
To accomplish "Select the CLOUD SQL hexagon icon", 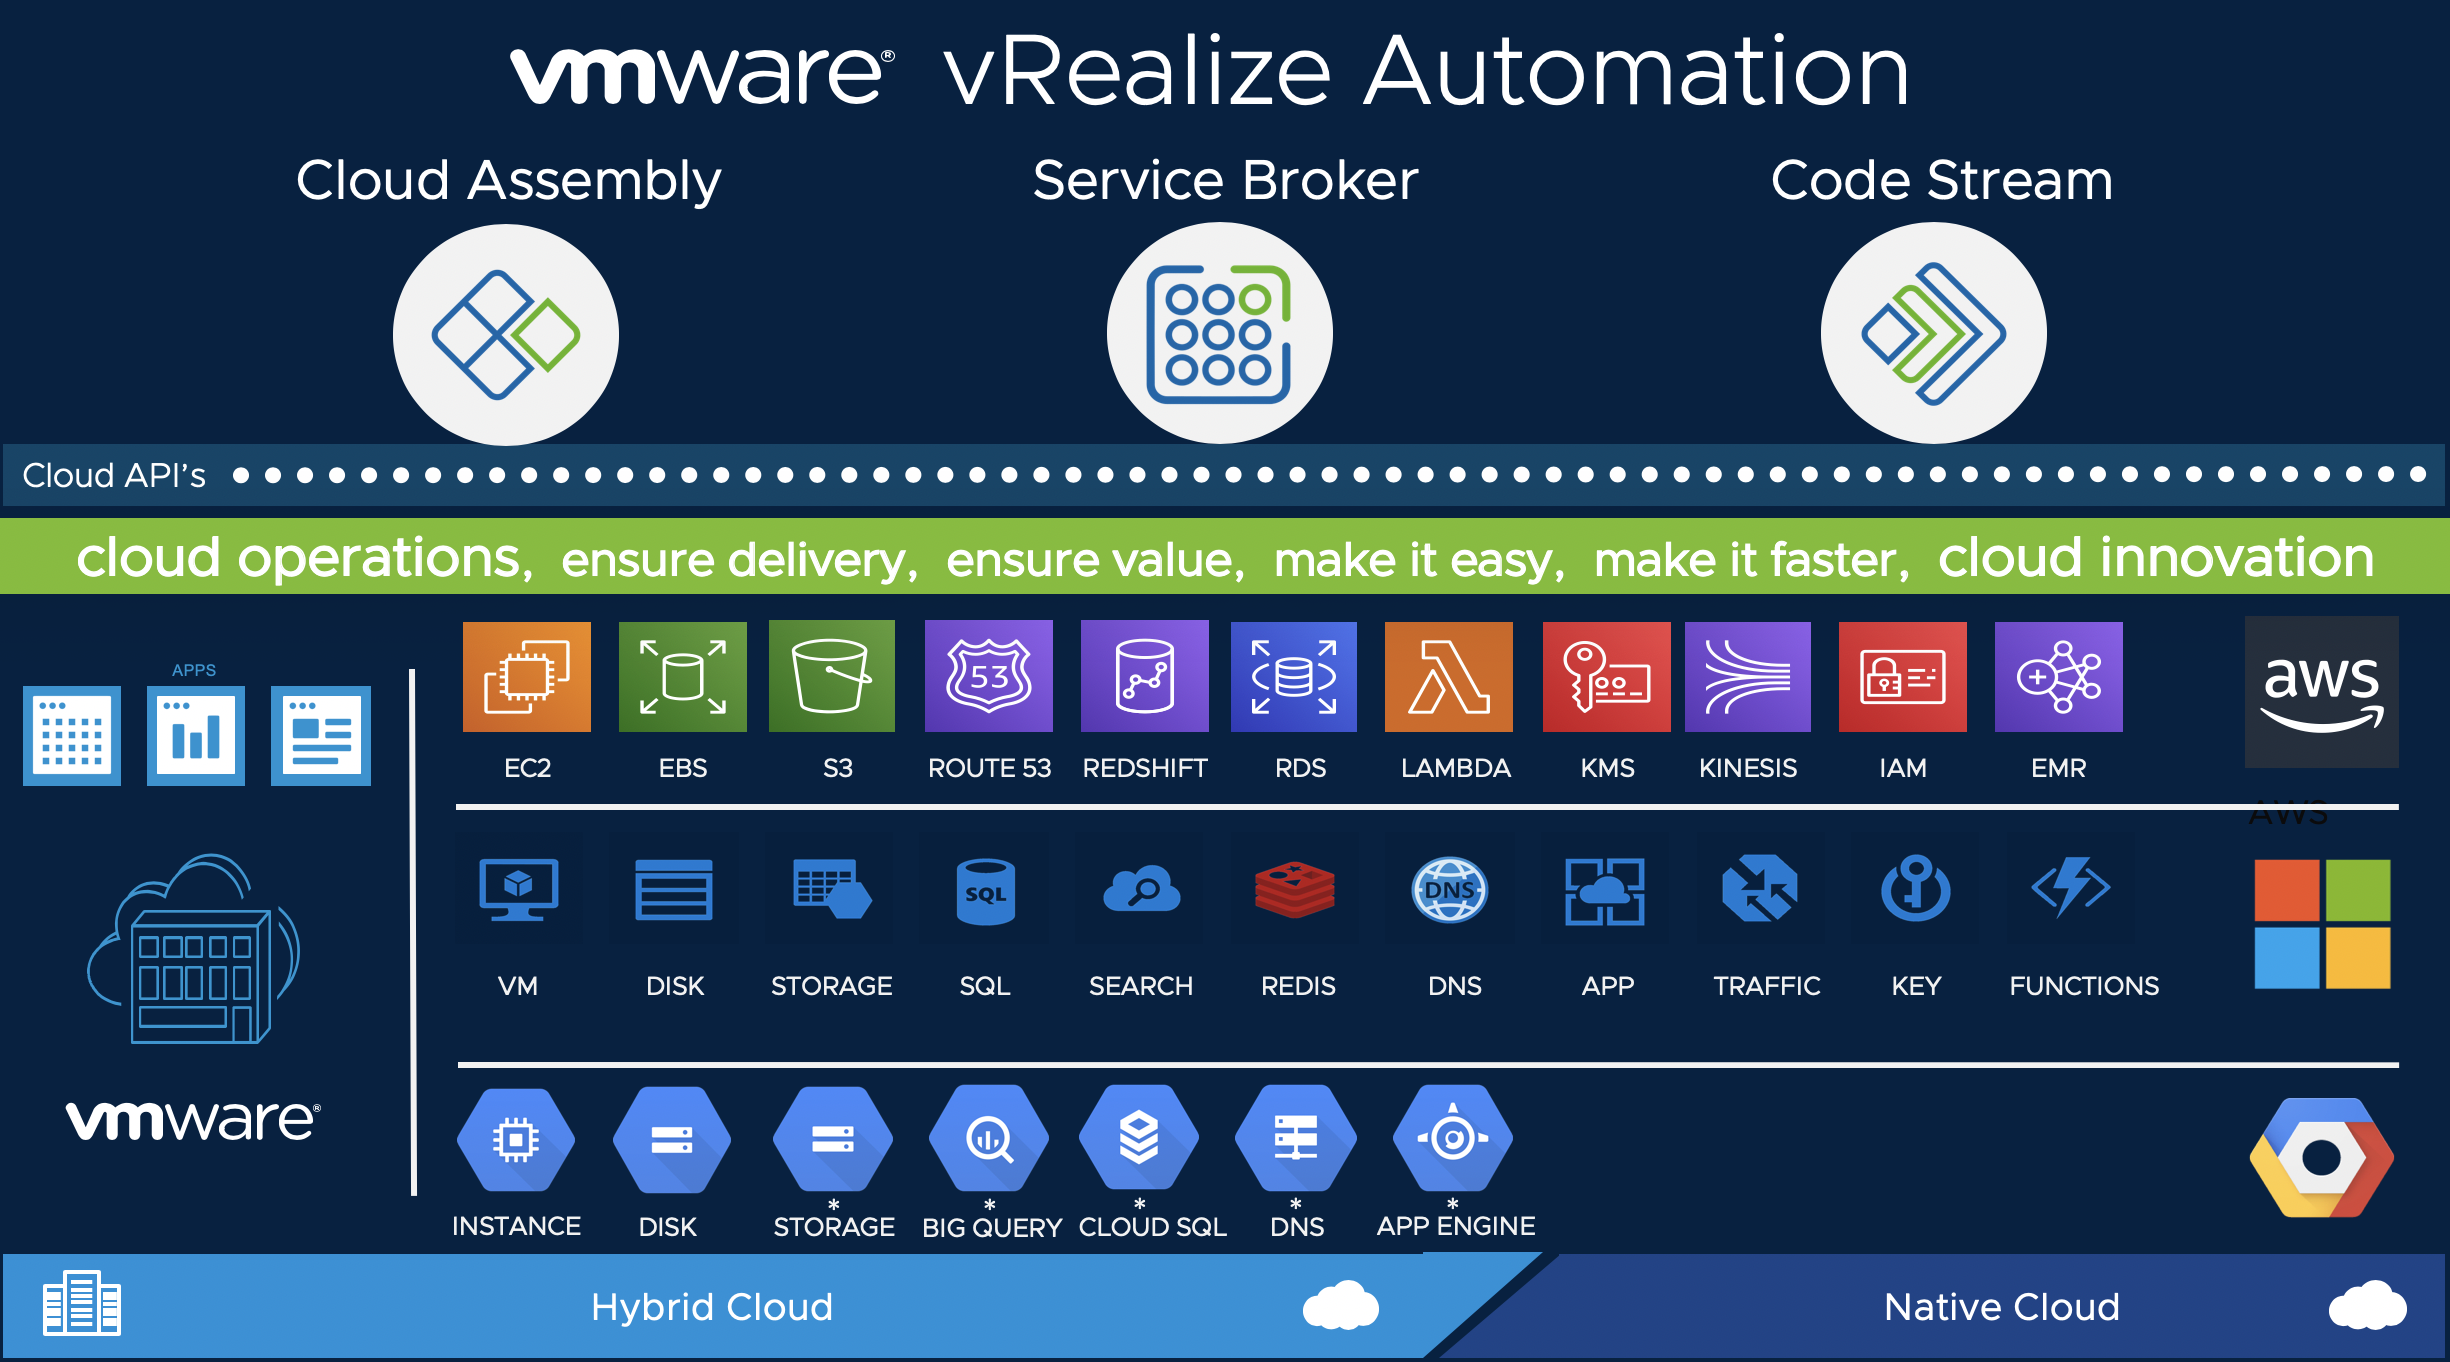I will tap(1139, 1137).
